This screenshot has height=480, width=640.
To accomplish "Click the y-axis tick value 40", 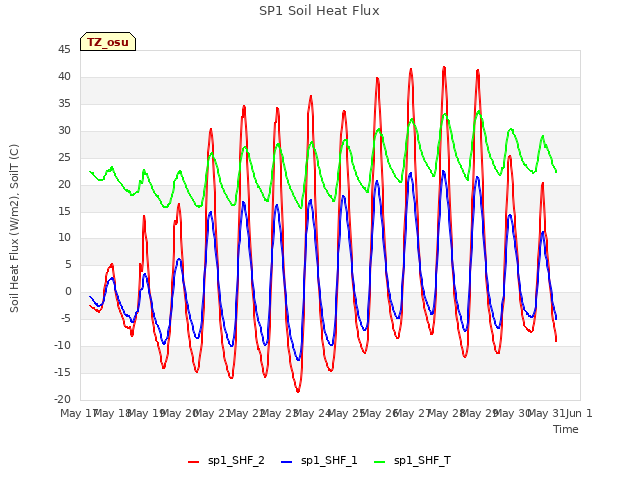I will (64, 77).
